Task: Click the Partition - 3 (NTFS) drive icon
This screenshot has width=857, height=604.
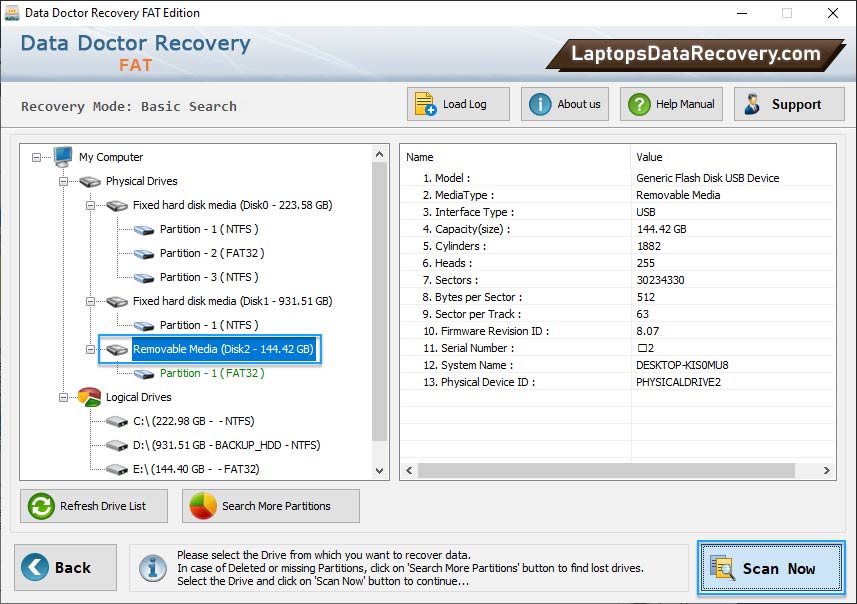Action: pos(144,278)
